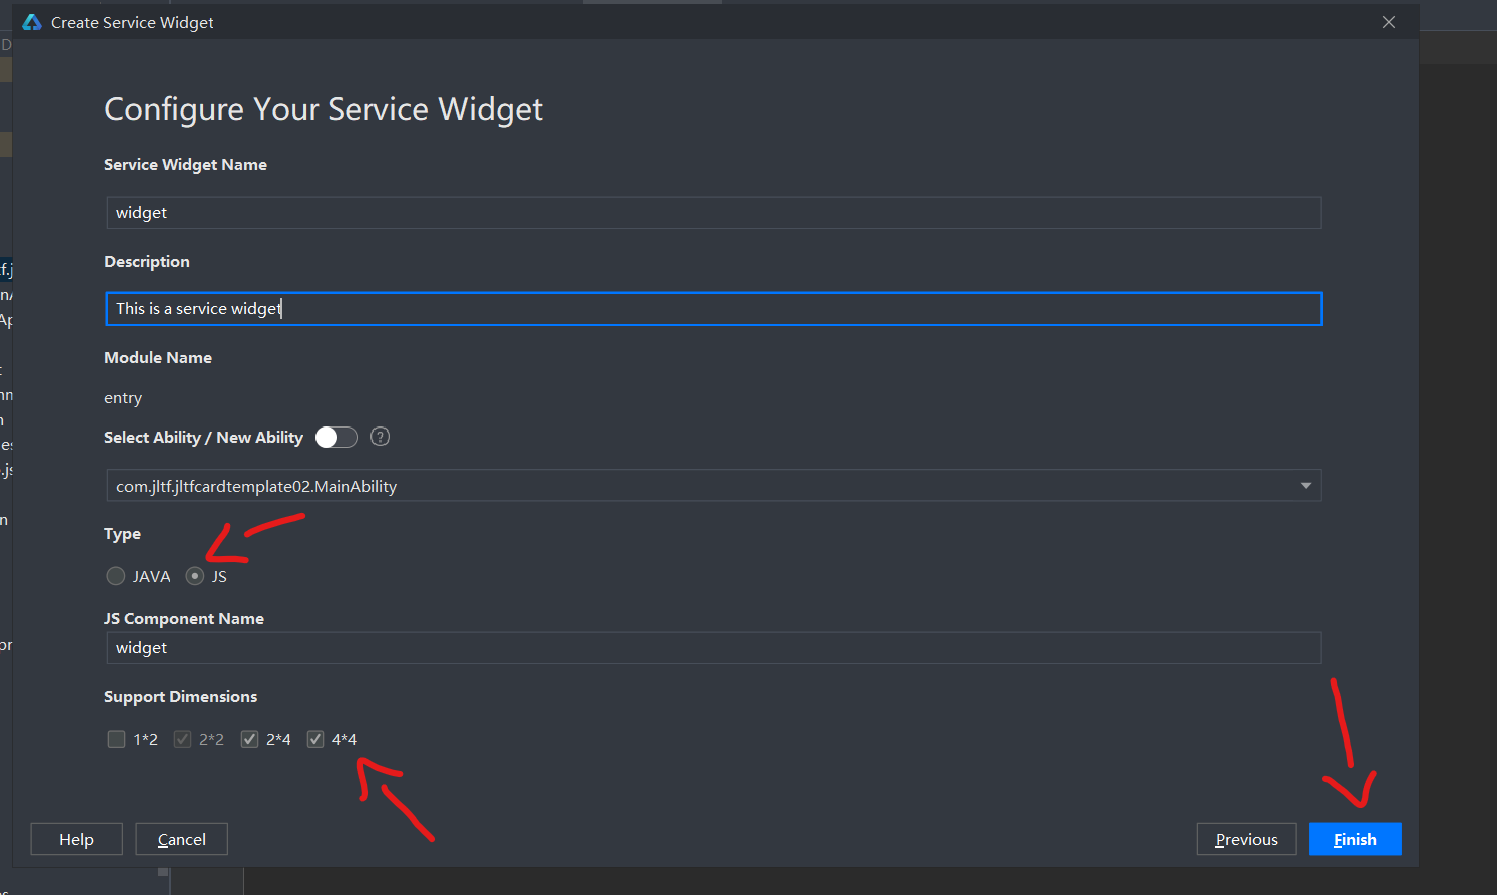Uncheck the 2*4 dimension checkbox

250,739
